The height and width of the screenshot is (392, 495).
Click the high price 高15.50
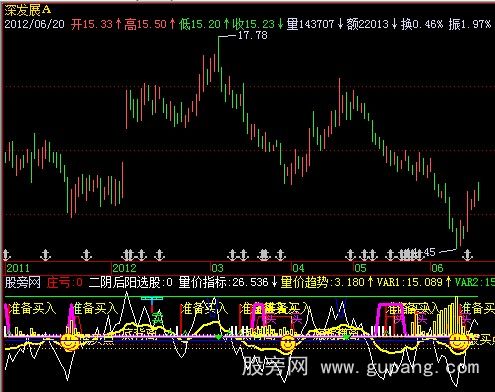[145, 24]
